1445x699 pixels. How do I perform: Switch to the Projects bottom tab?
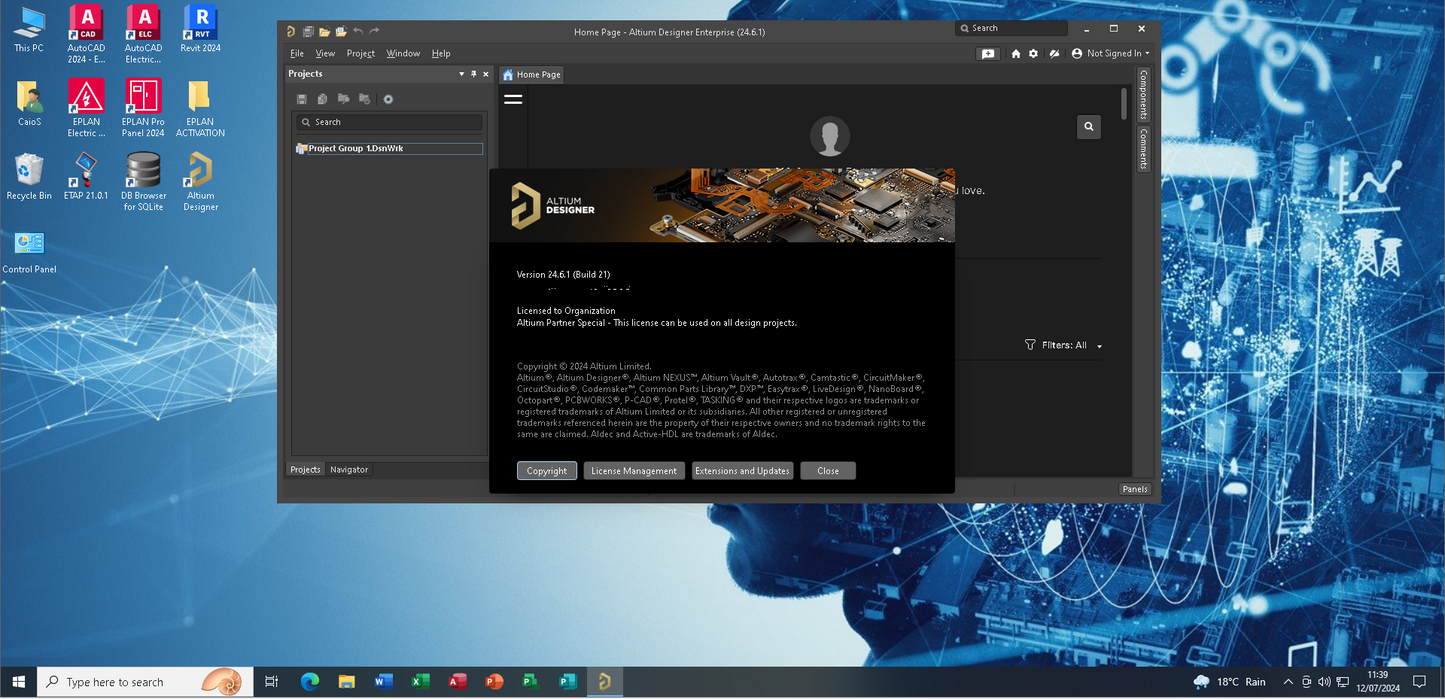[306, 470]
